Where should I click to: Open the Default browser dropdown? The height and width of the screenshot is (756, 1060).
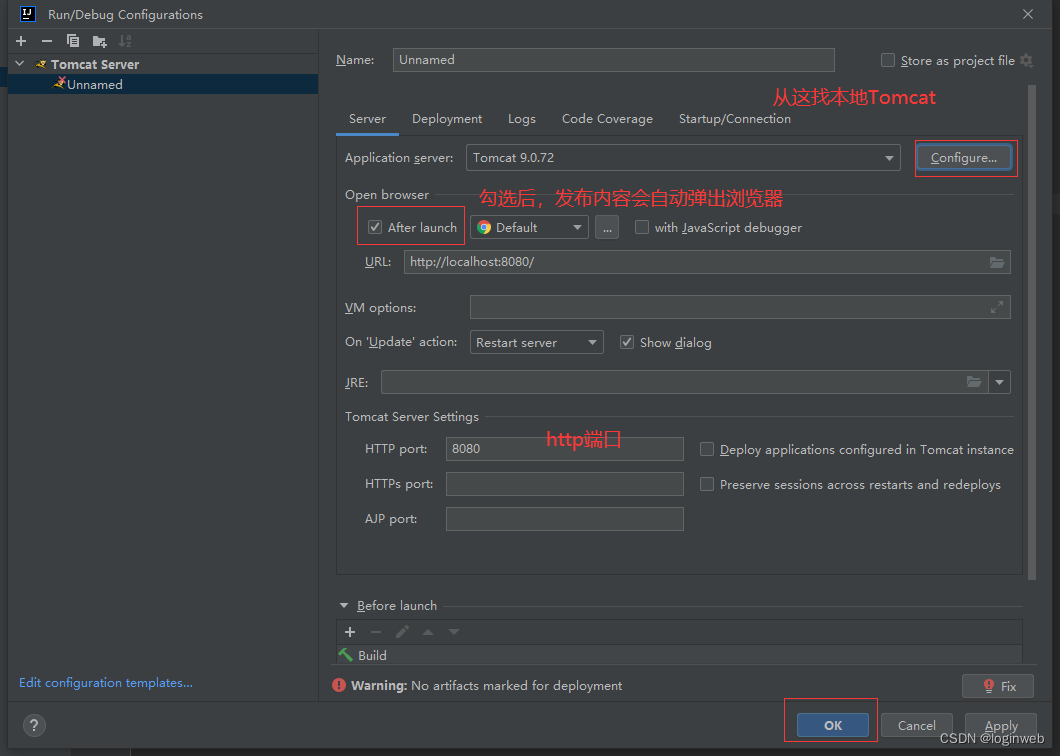pos(529,227)
